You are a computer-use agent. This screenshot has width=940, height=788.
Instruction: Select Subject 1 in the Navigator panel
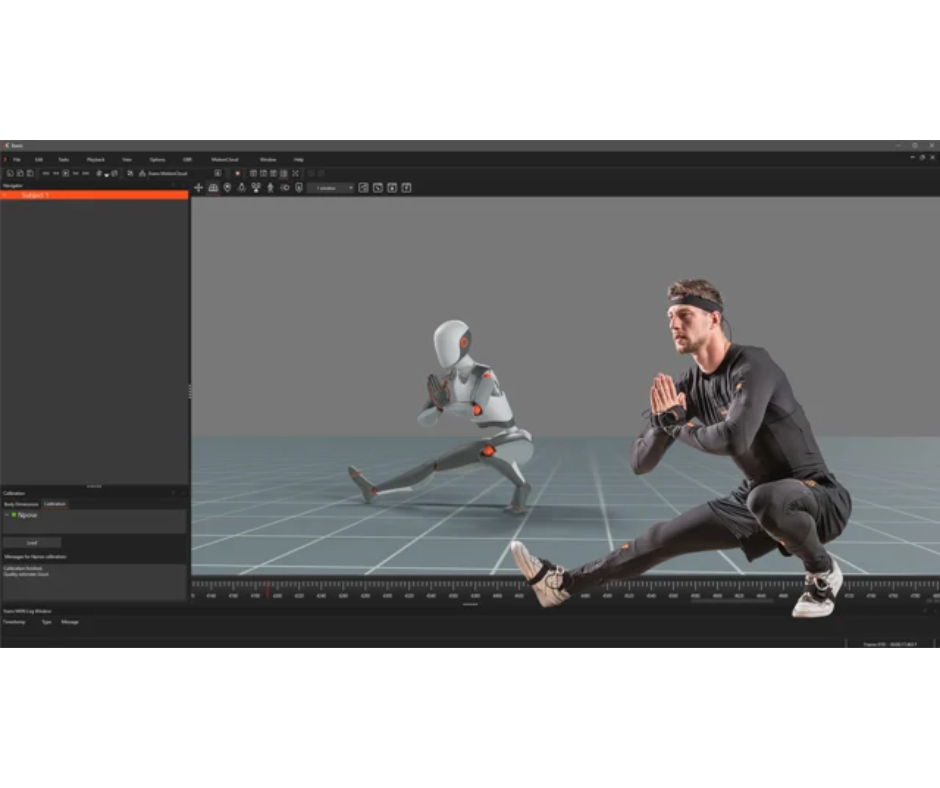(33, 195)
